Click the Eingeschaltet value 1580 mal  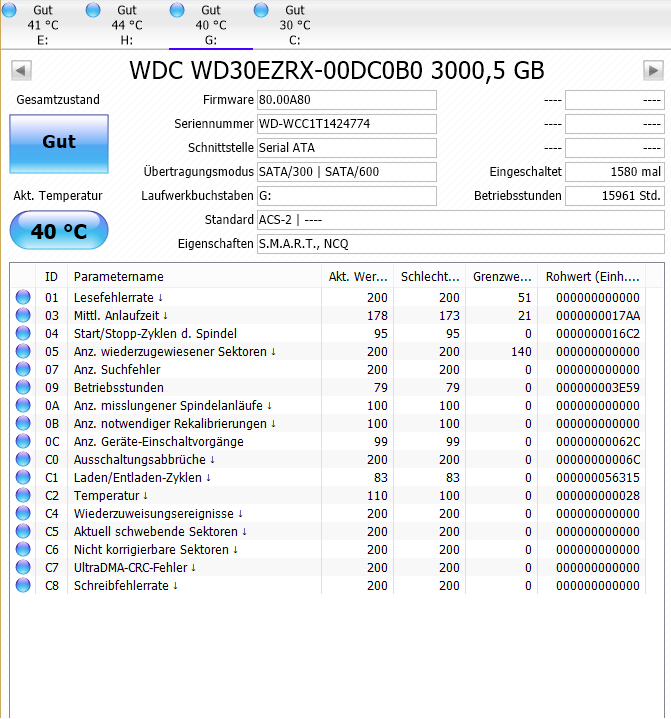(615, 172)
